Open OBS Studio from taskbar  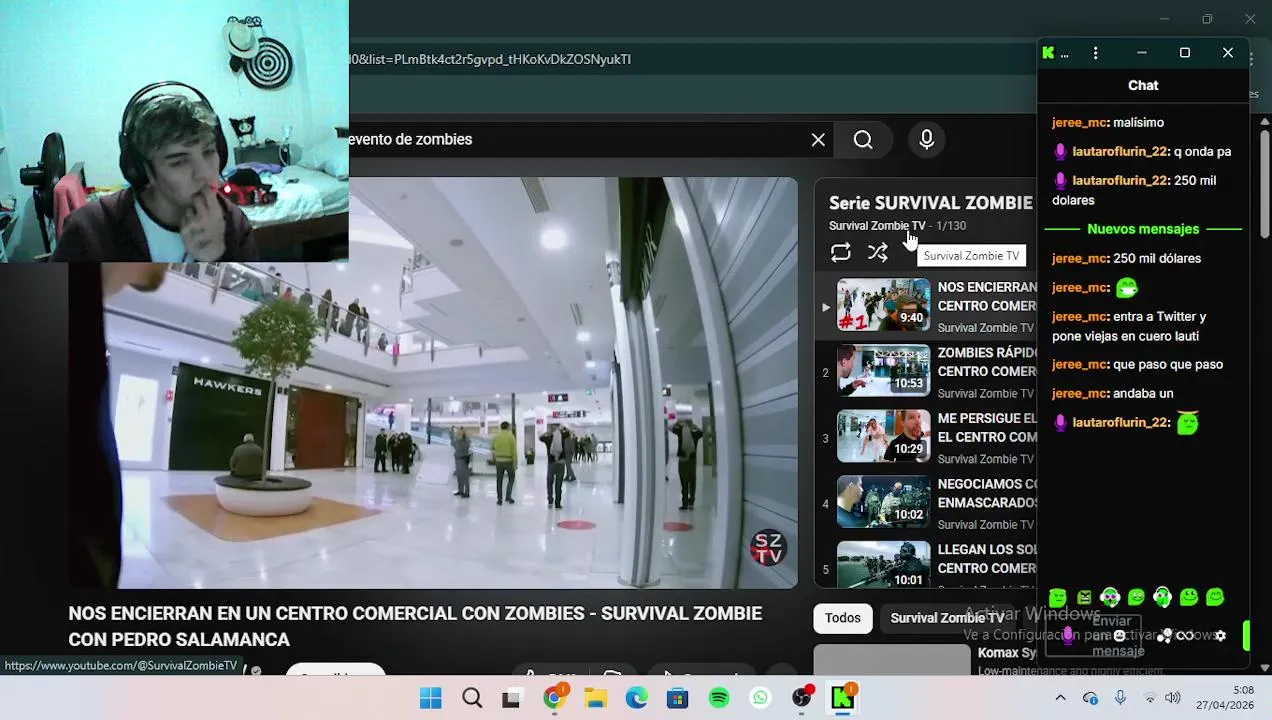pyautogui.click(x=801, y=698)
